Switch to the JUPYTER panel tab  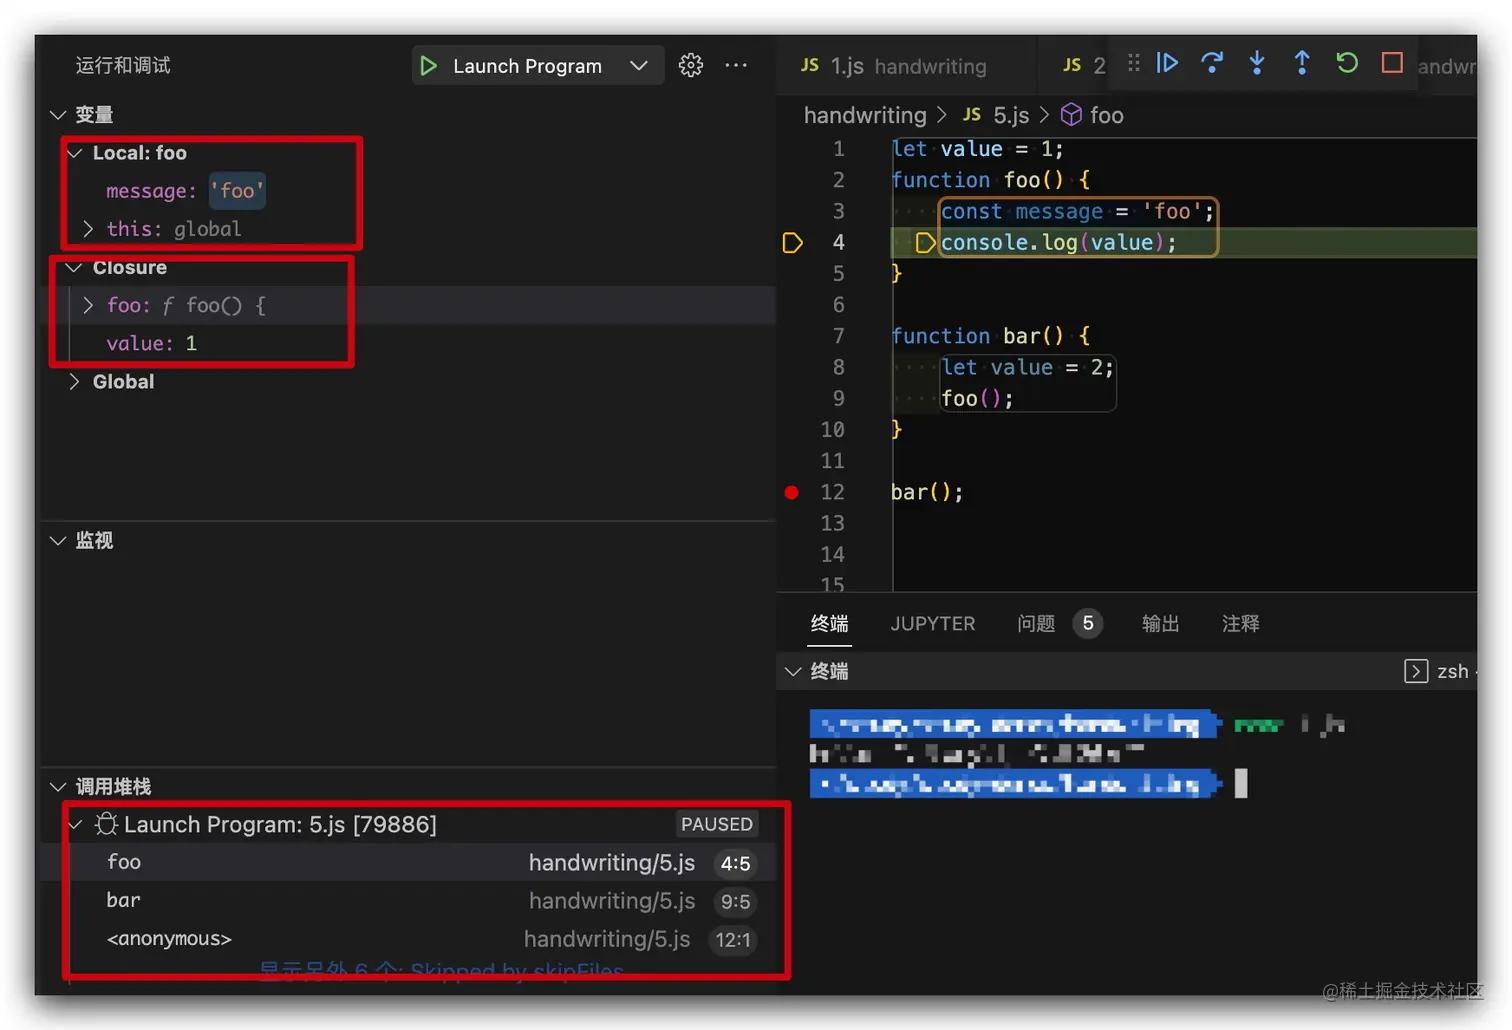click(932, 624)
